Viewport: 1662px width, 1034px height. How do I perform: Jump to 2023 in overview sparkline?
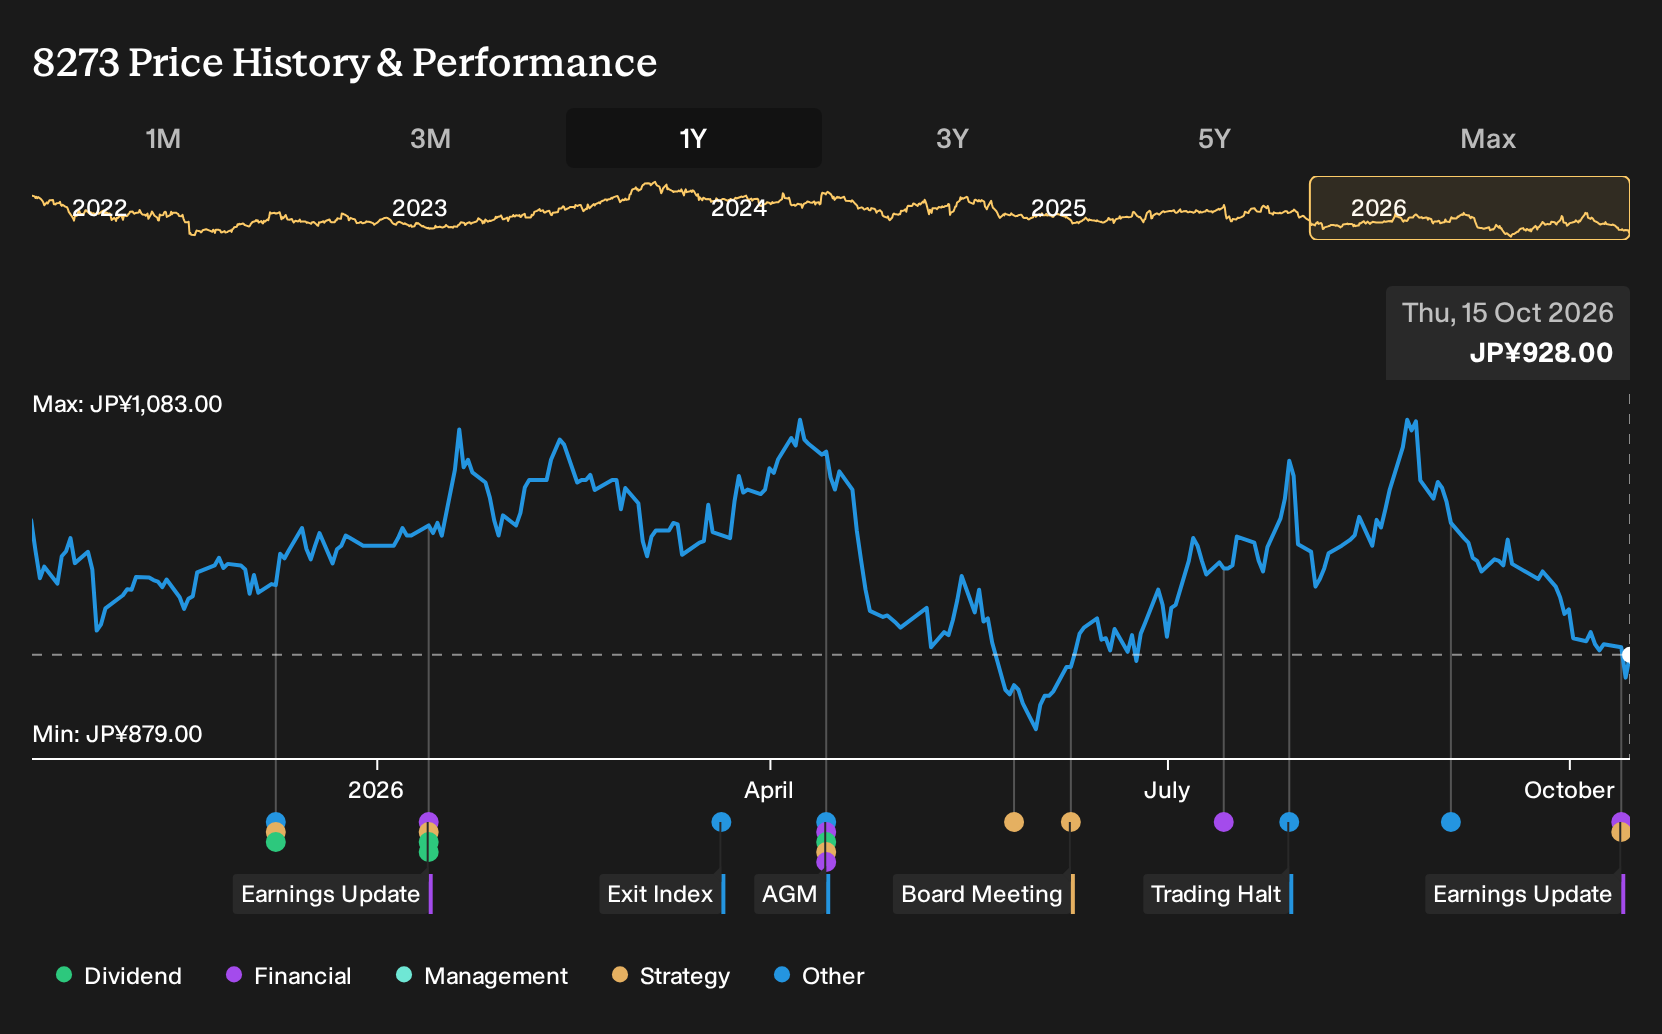(x=419, y=208)
